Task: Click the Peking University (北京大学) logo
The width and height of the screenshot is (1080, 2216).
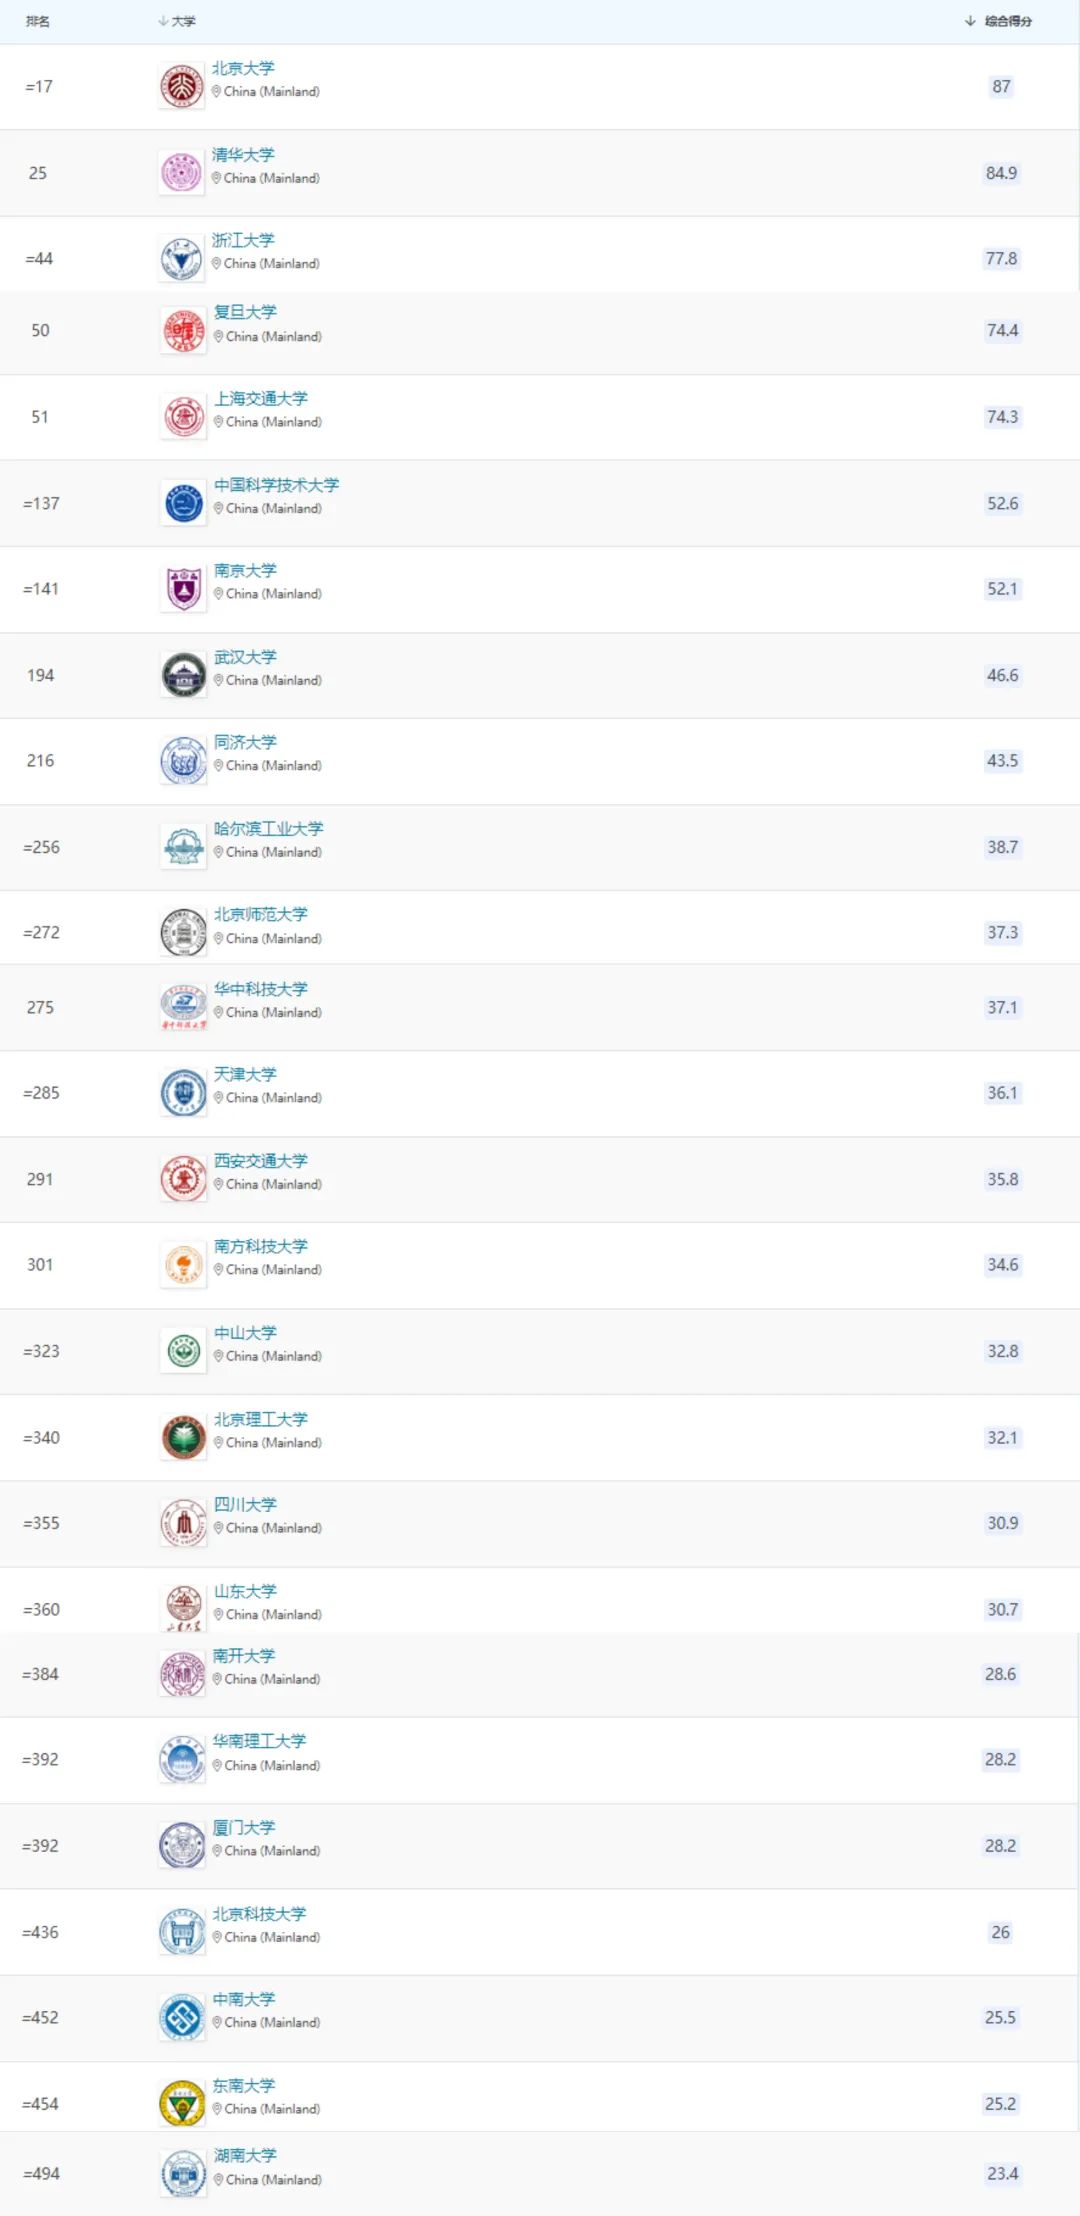Action: point(181,87)
